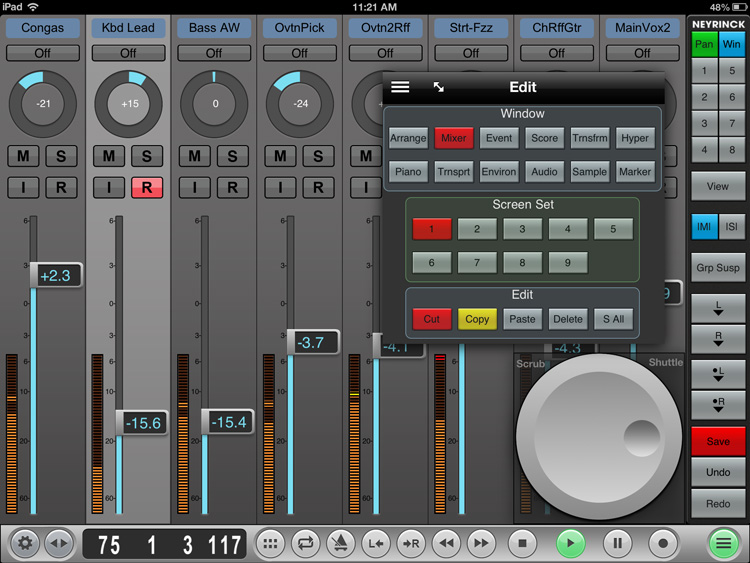The width and height of the screenshot is (750, 563).
Task: Disable record arm on Kbd Lead
Action: point(147,188)
